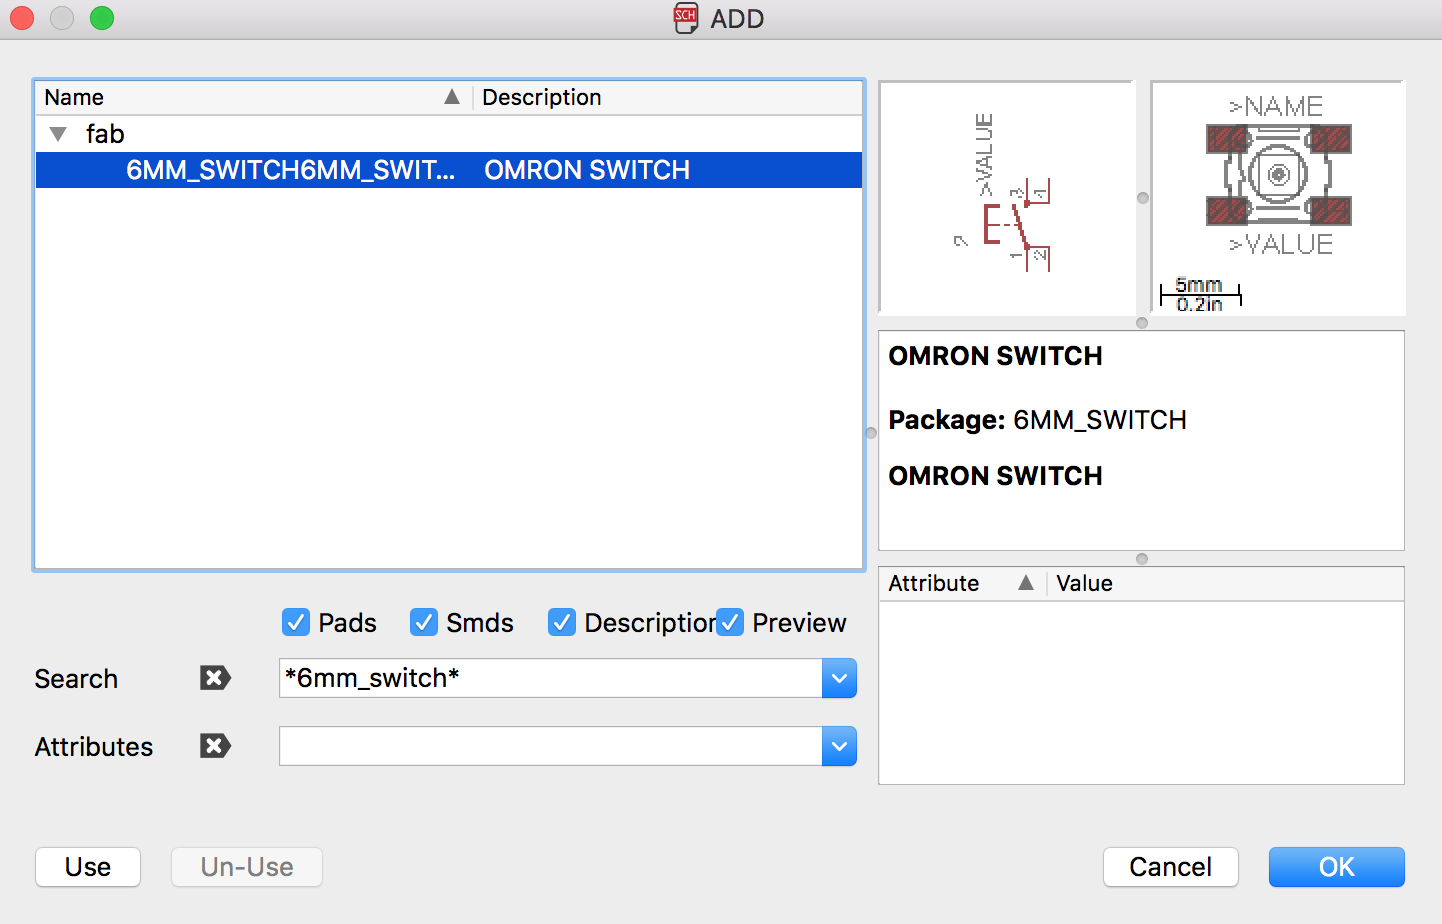
Task: Click the schematic symbol preview thumbnail
Action: point(1006,197)
